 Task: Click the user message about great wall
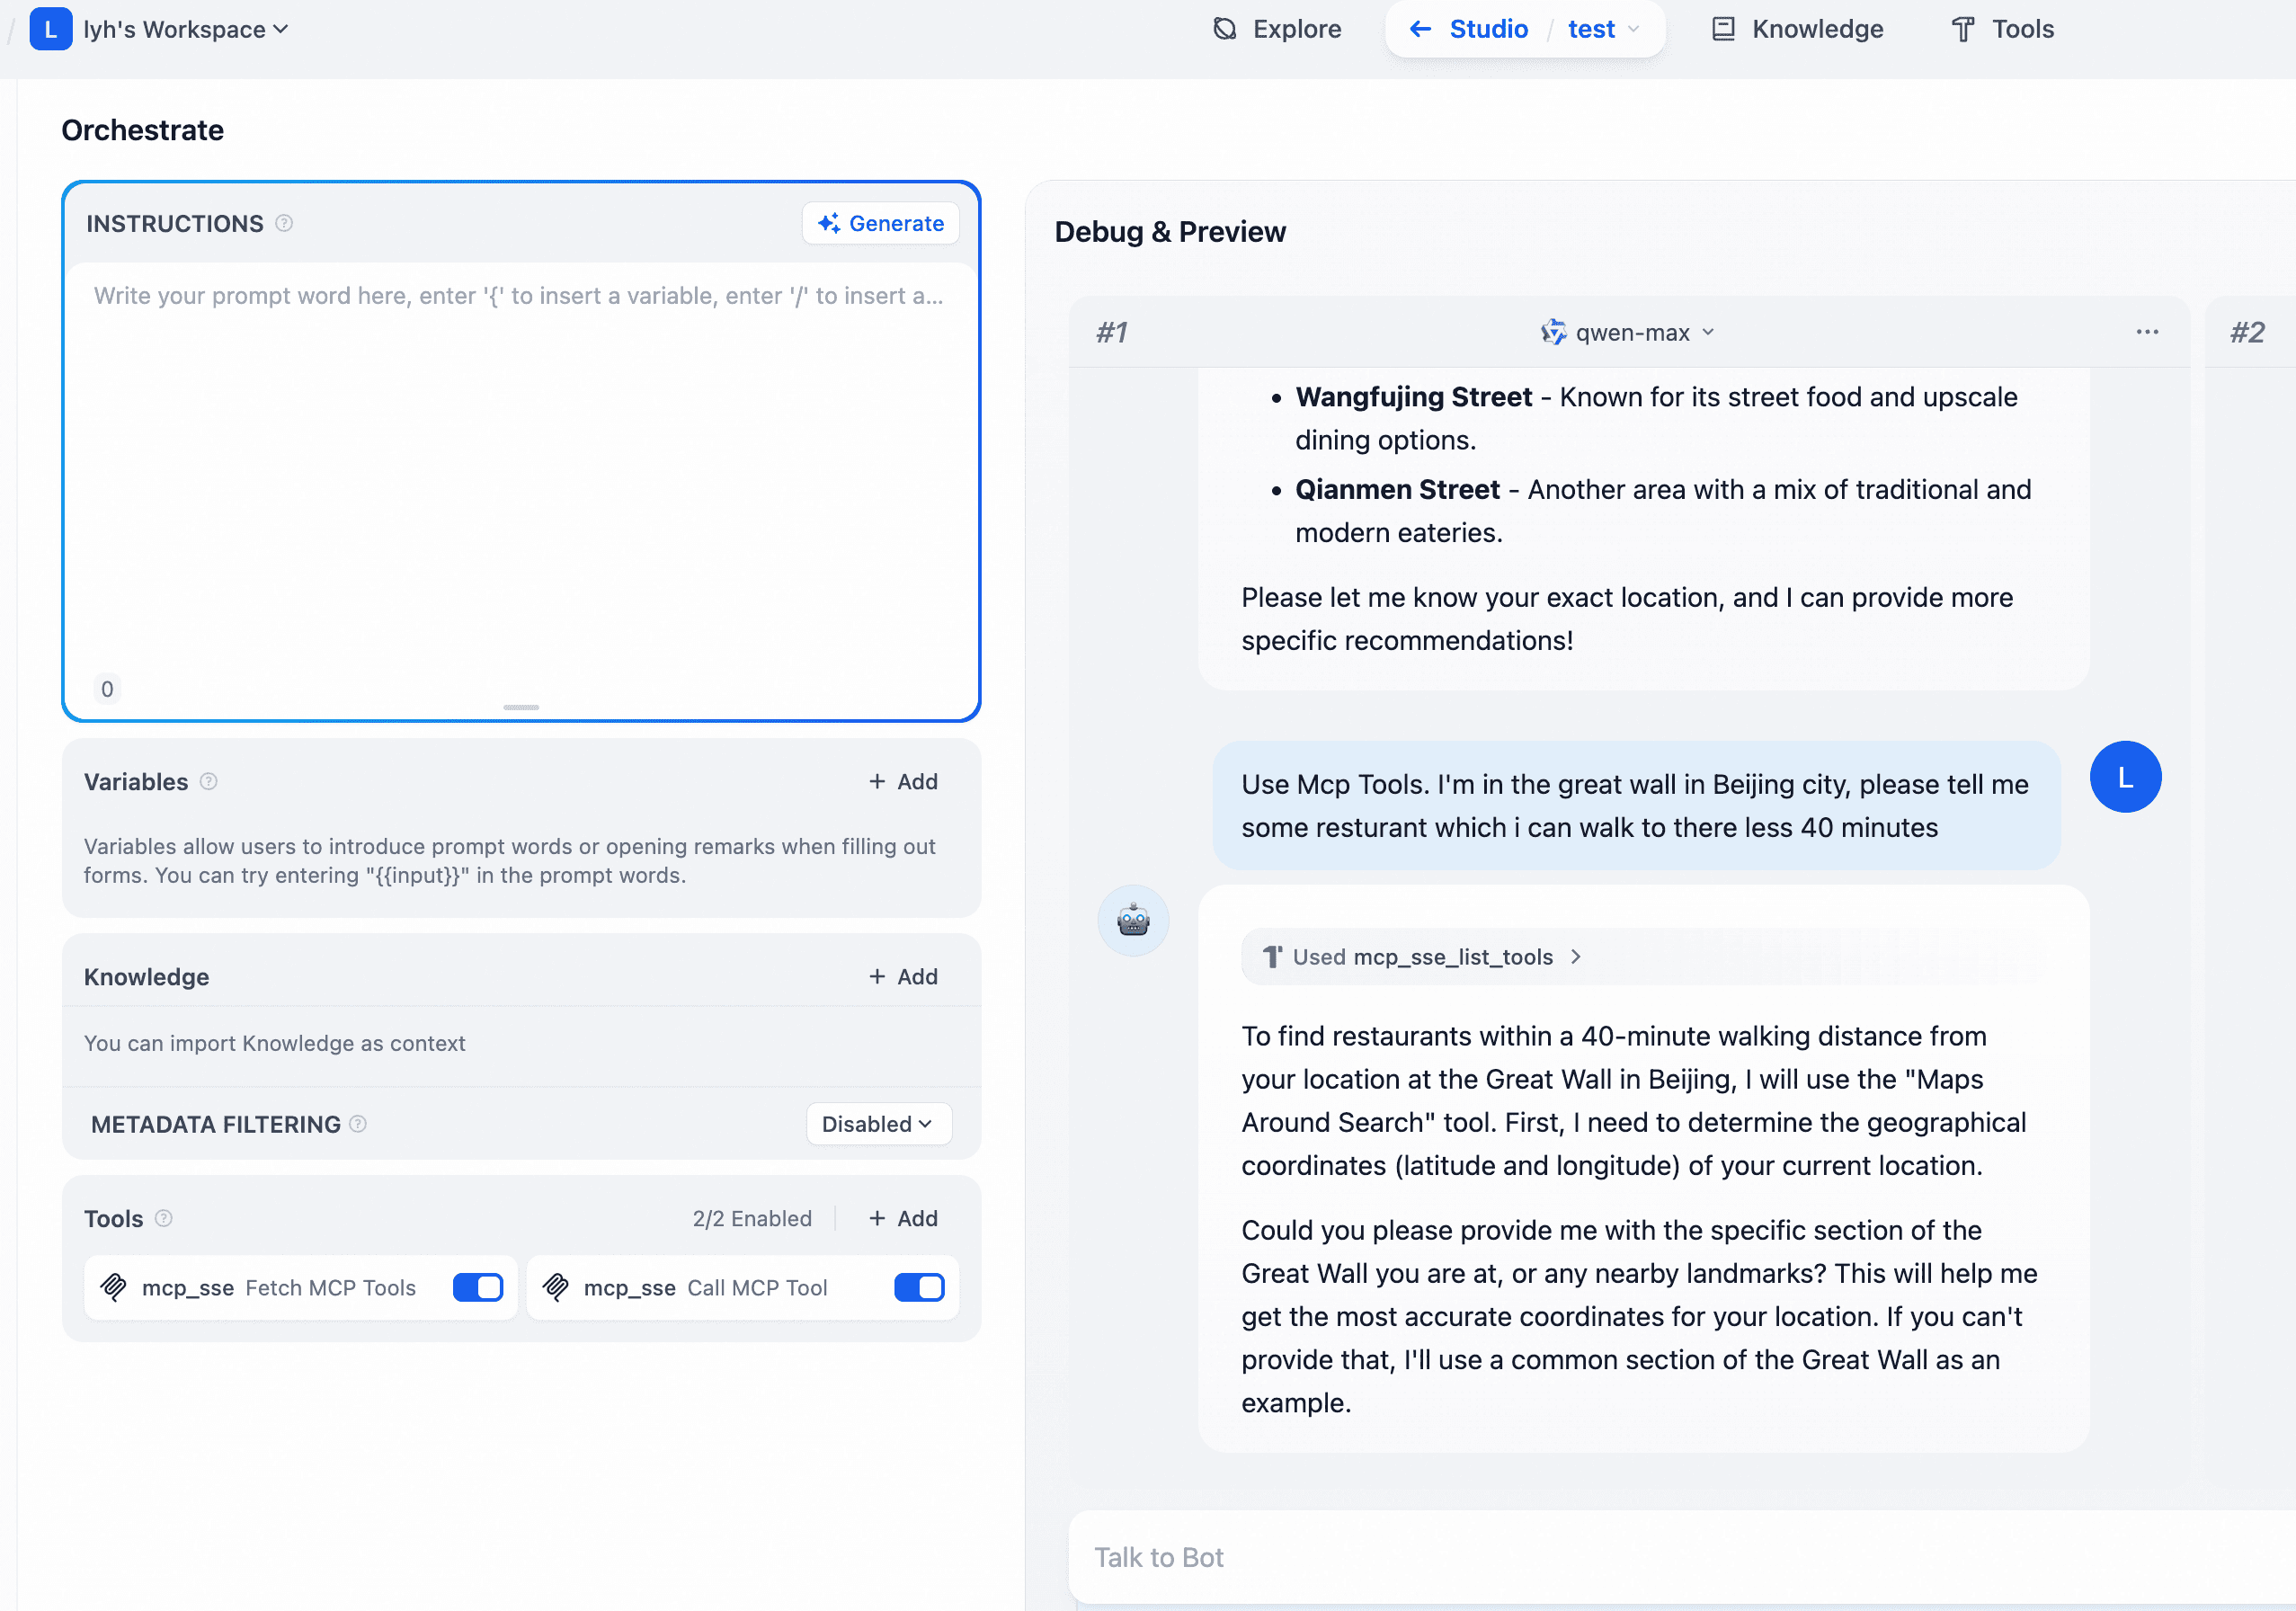click(1636, 805)
